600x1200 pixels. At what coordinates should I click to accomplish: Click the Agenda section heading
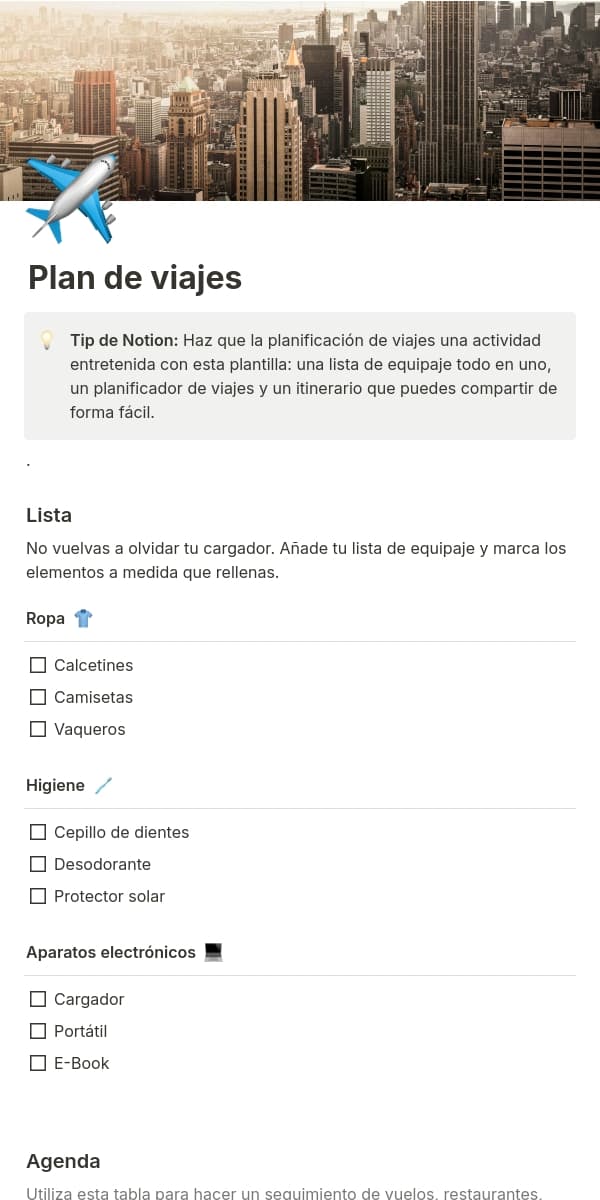(63, 1162)
